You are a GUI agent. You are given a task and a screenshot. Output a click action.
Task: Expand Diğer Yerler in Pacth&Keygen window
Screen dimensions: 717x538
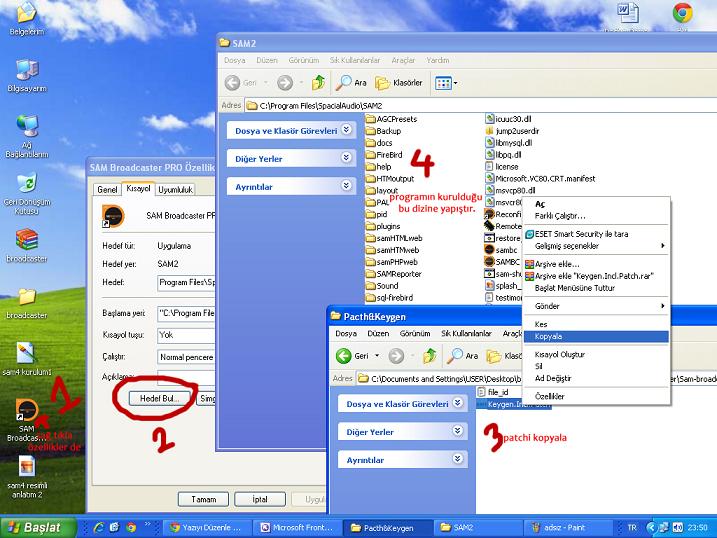(458, 431)
